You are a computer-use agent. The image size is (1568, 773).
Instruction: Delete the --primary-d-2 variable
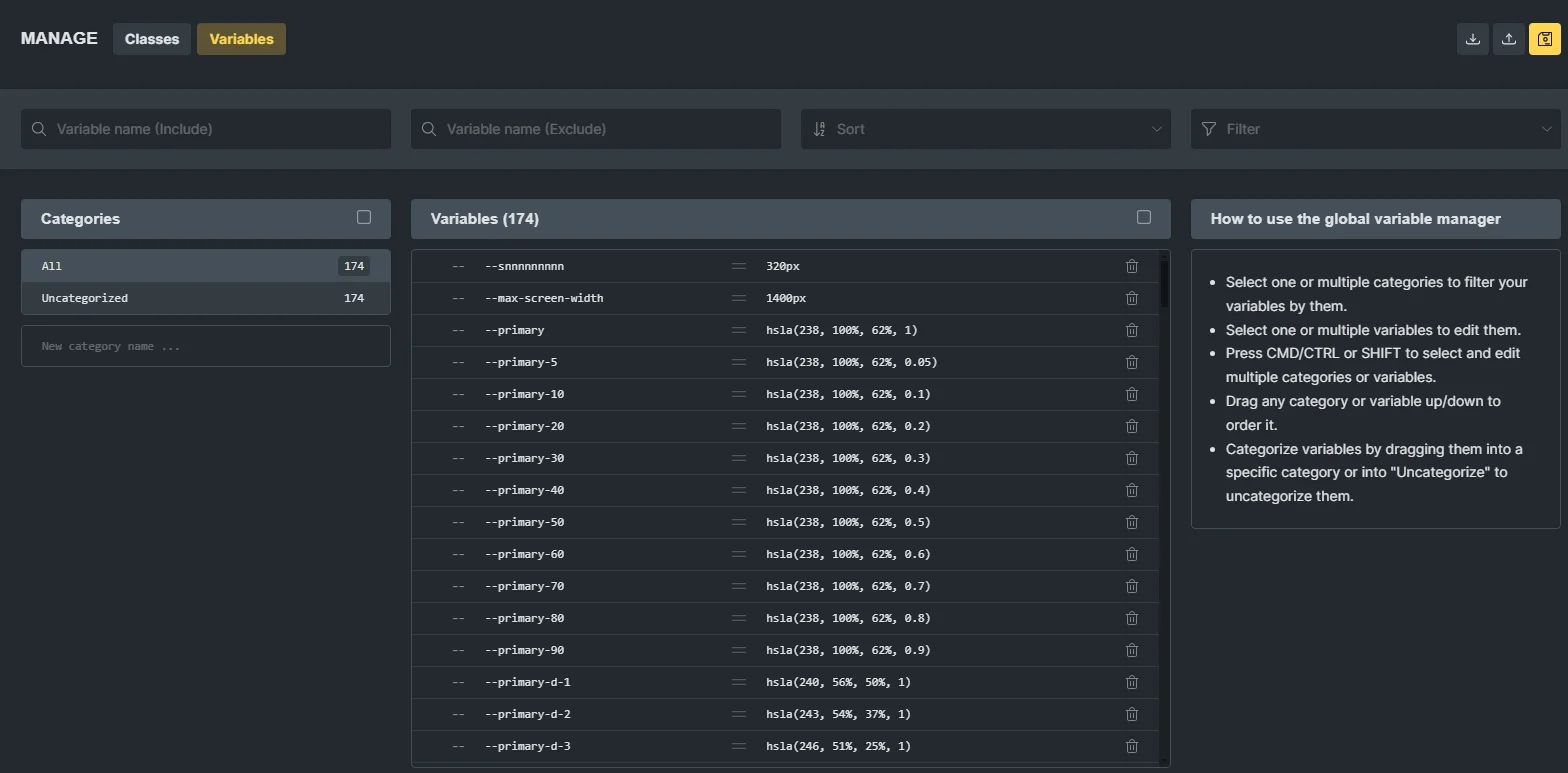point(1131,714)
